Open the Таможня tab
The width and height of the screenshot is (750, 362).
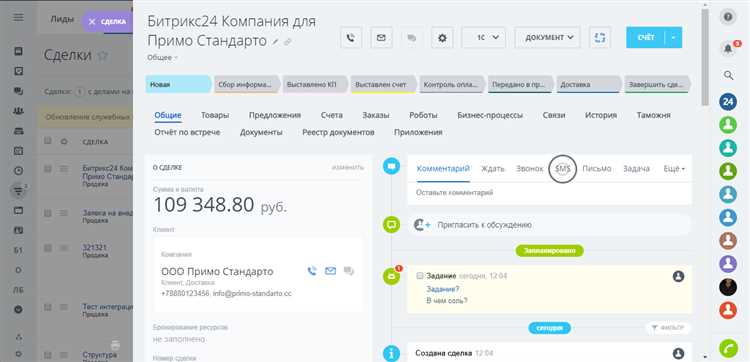(653, 115)
